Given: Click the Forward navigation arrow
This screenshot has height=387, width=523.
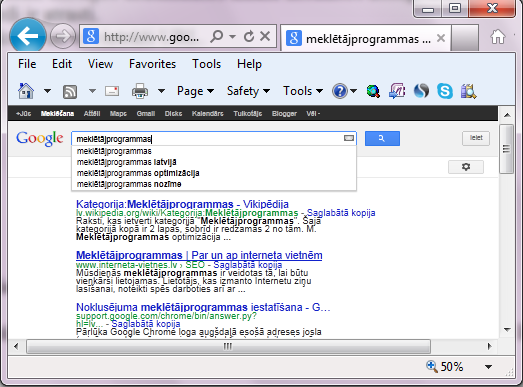Looking at the screenshot, I should pos(63,36).
